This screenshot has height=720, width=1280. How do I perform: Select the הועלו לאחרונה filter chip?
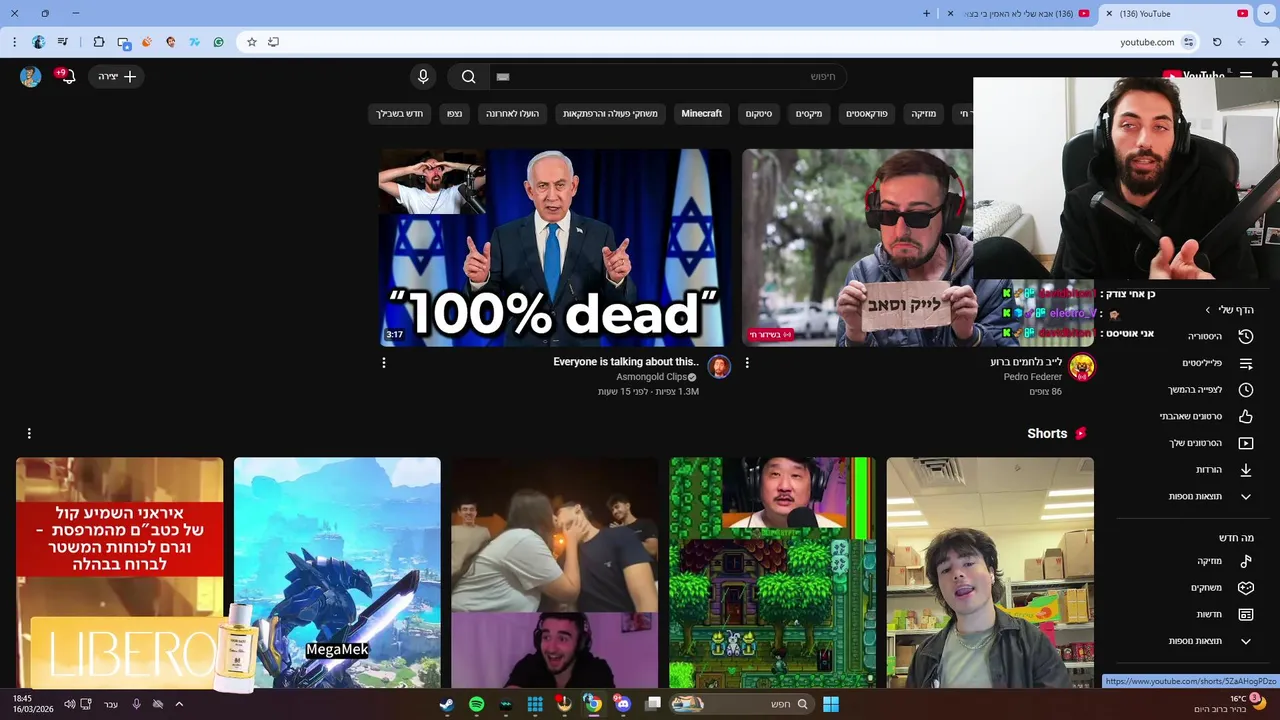click(x=512, y=114)
